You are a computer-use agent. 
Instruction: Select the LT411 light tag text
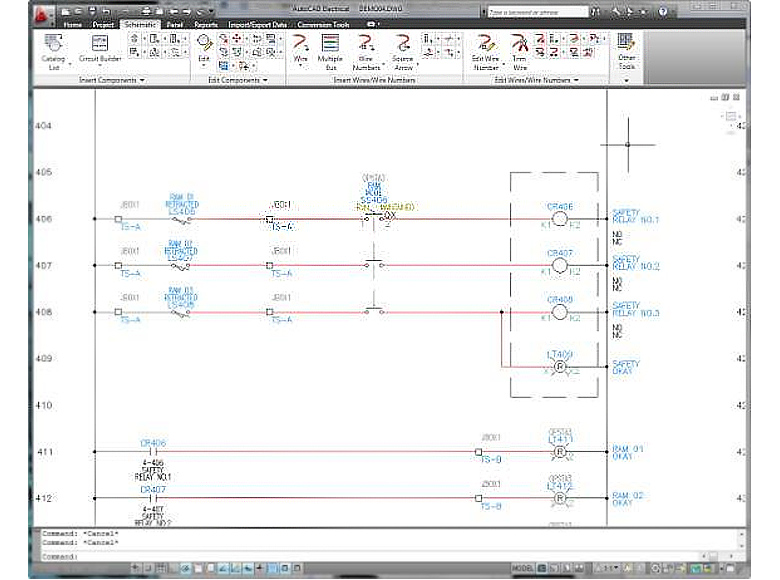pos(560,439)
